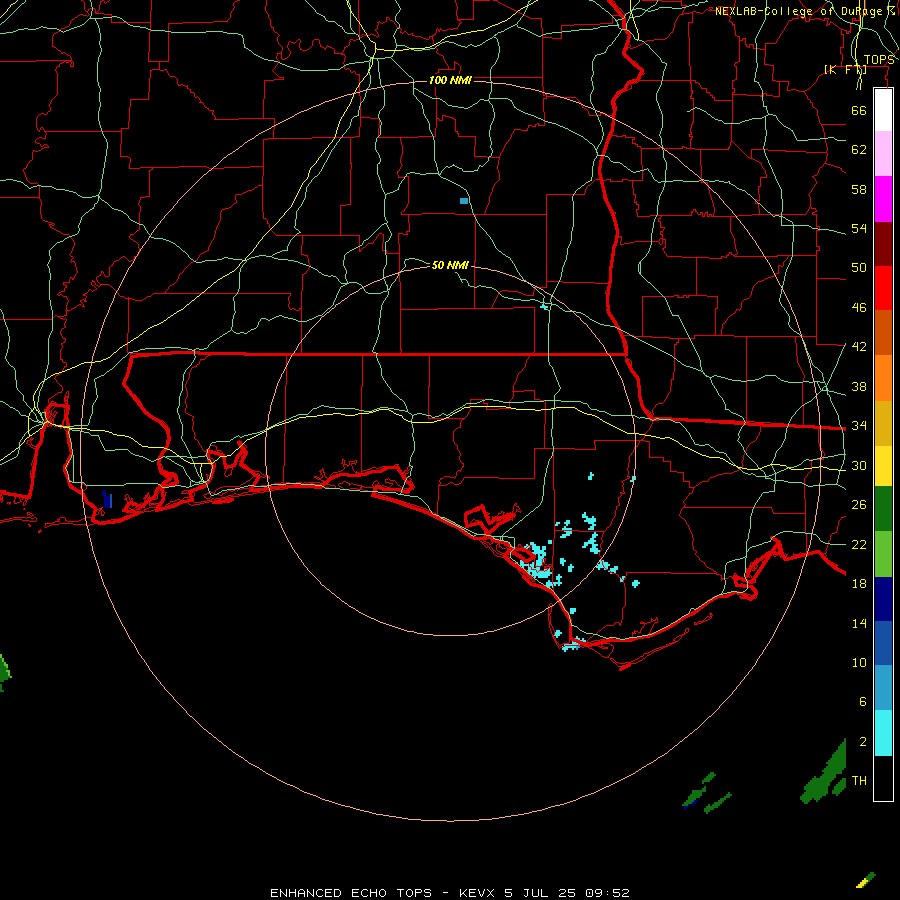900x900 pixels.
Task: Click the cyan legend swatch
Action: click(x=883, y=733)
